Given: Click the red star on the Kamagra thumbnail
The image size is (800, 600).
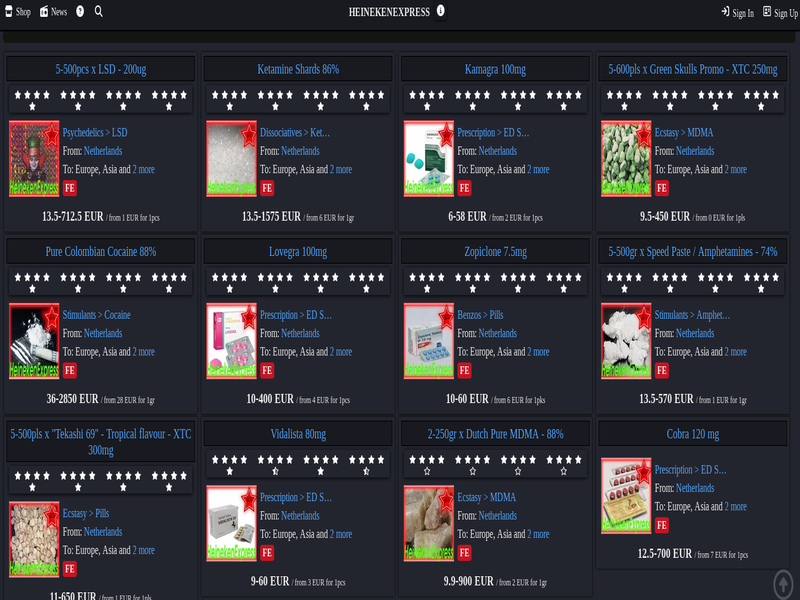Looking at the screenshot, I should pos(446,134).
